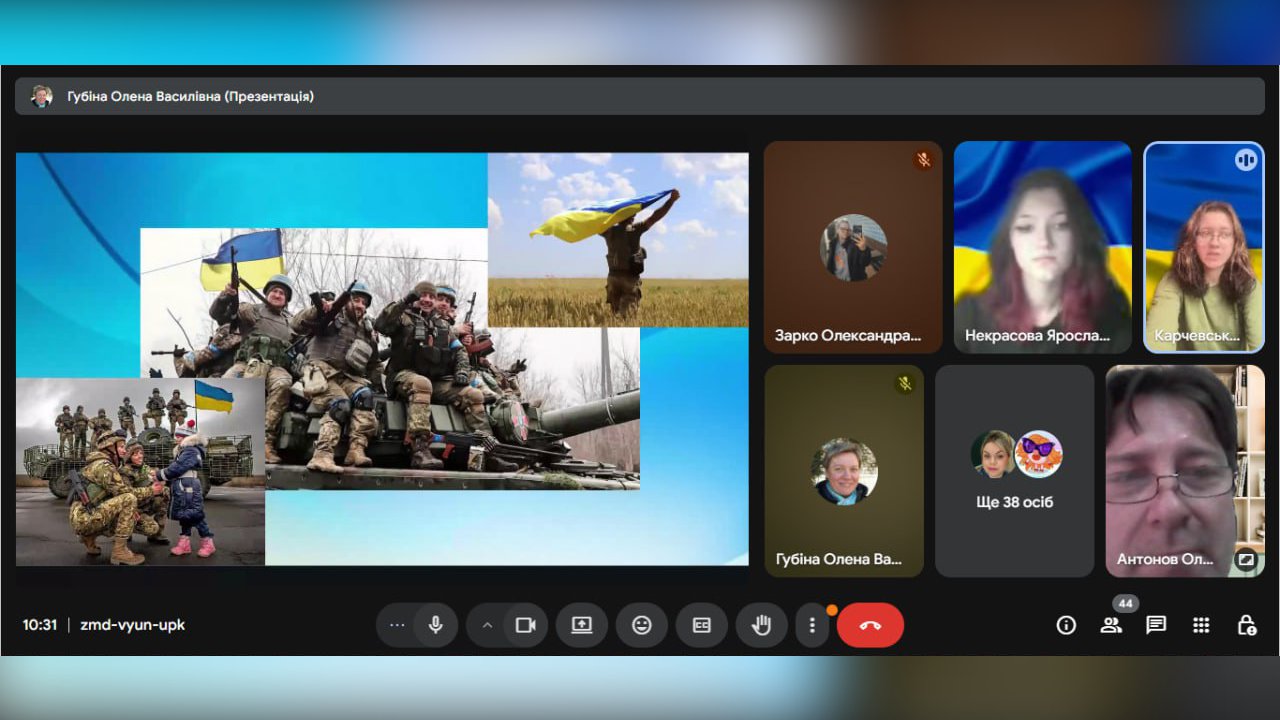Open host controls lock icon
1280x720 pixels.
[x=1246, y=625]
